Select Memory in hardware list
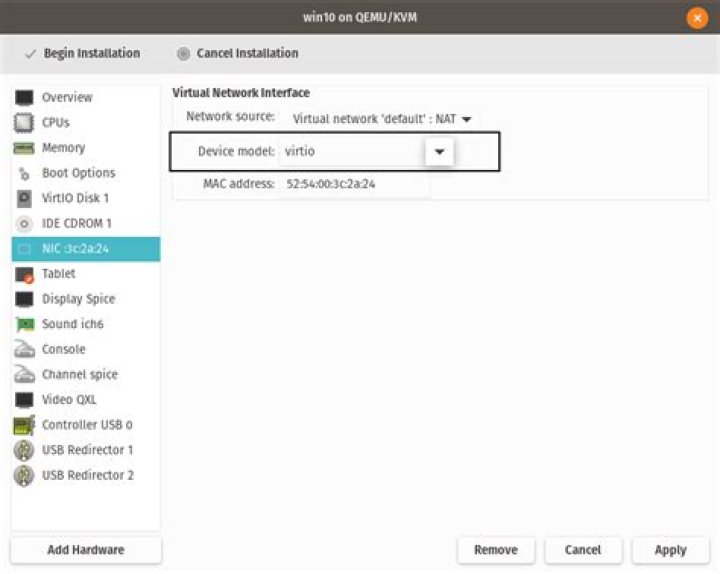 (86, 148)
